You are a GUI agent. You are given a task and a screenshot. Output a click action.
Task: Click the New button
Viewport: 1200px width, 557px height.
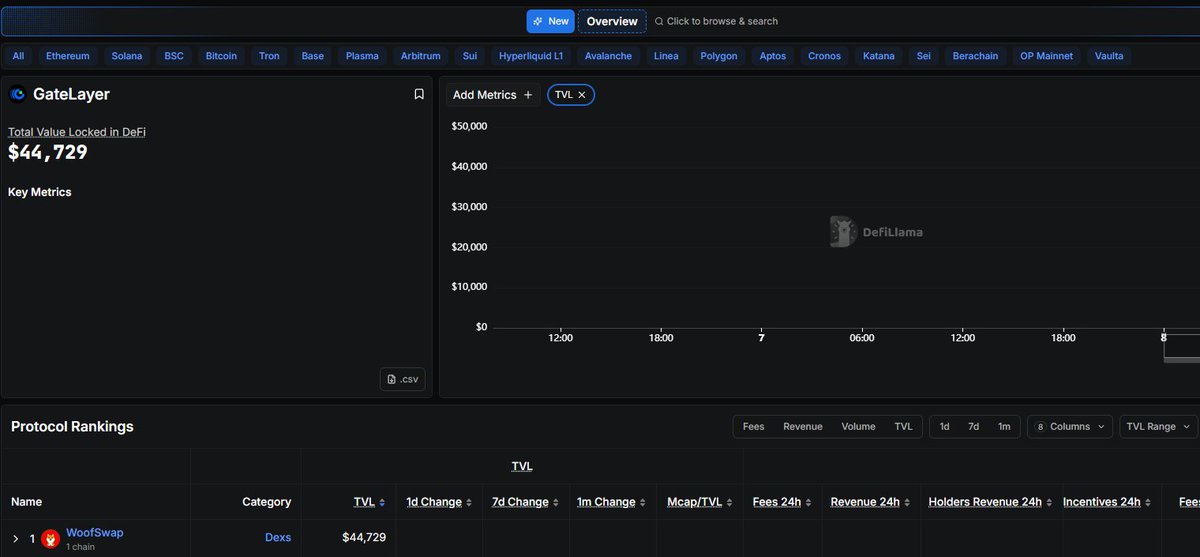pos(551,21)
